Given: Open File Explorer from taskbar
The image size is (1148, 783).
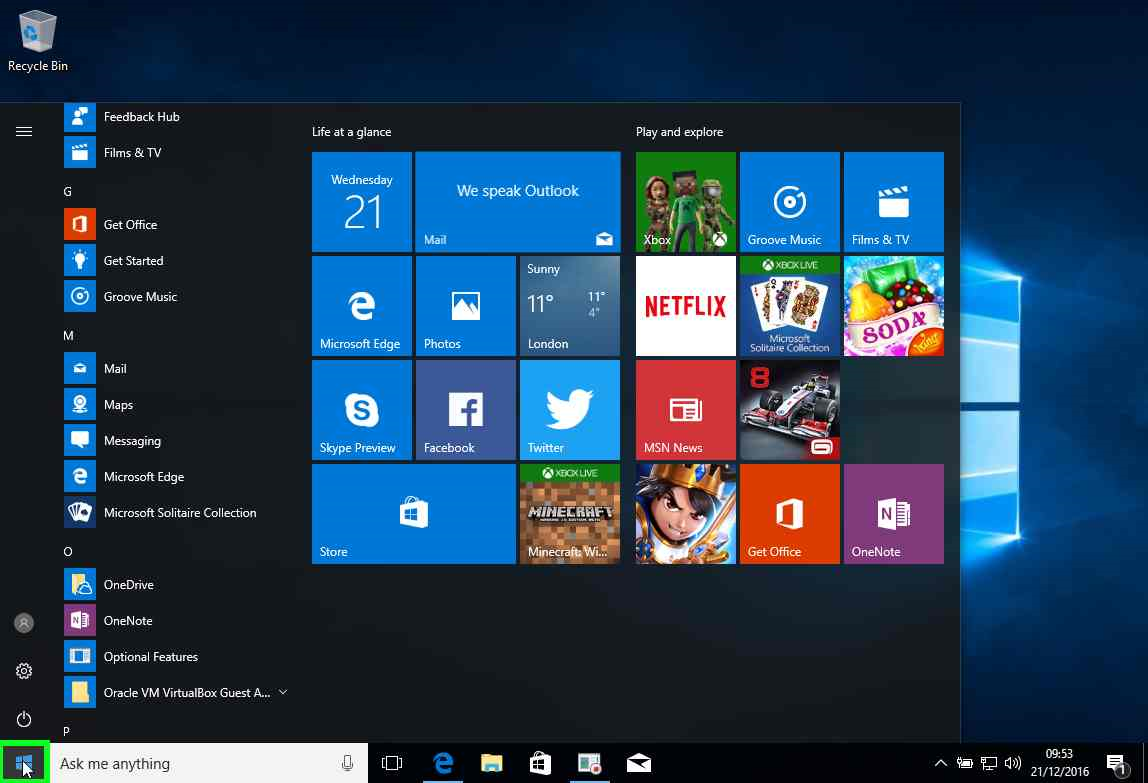Looking at the screenshot, I should pyautogui.click(x=491, y=763).
